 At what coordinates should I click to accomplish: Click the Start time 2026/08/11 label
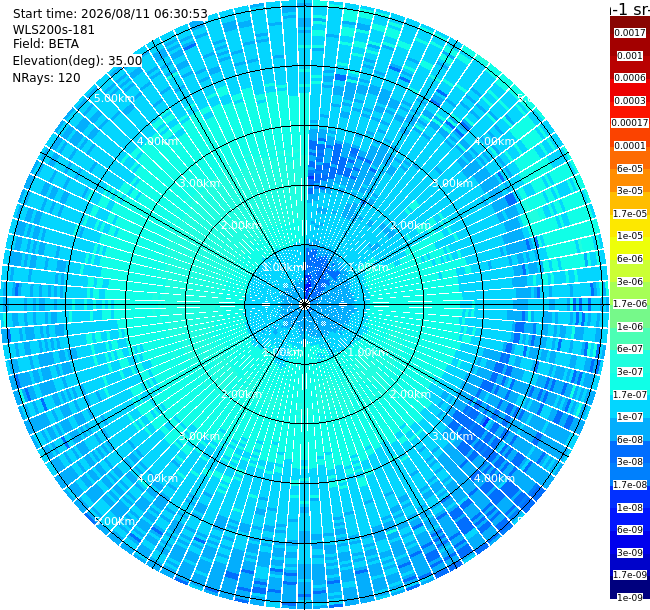[110, 14]
